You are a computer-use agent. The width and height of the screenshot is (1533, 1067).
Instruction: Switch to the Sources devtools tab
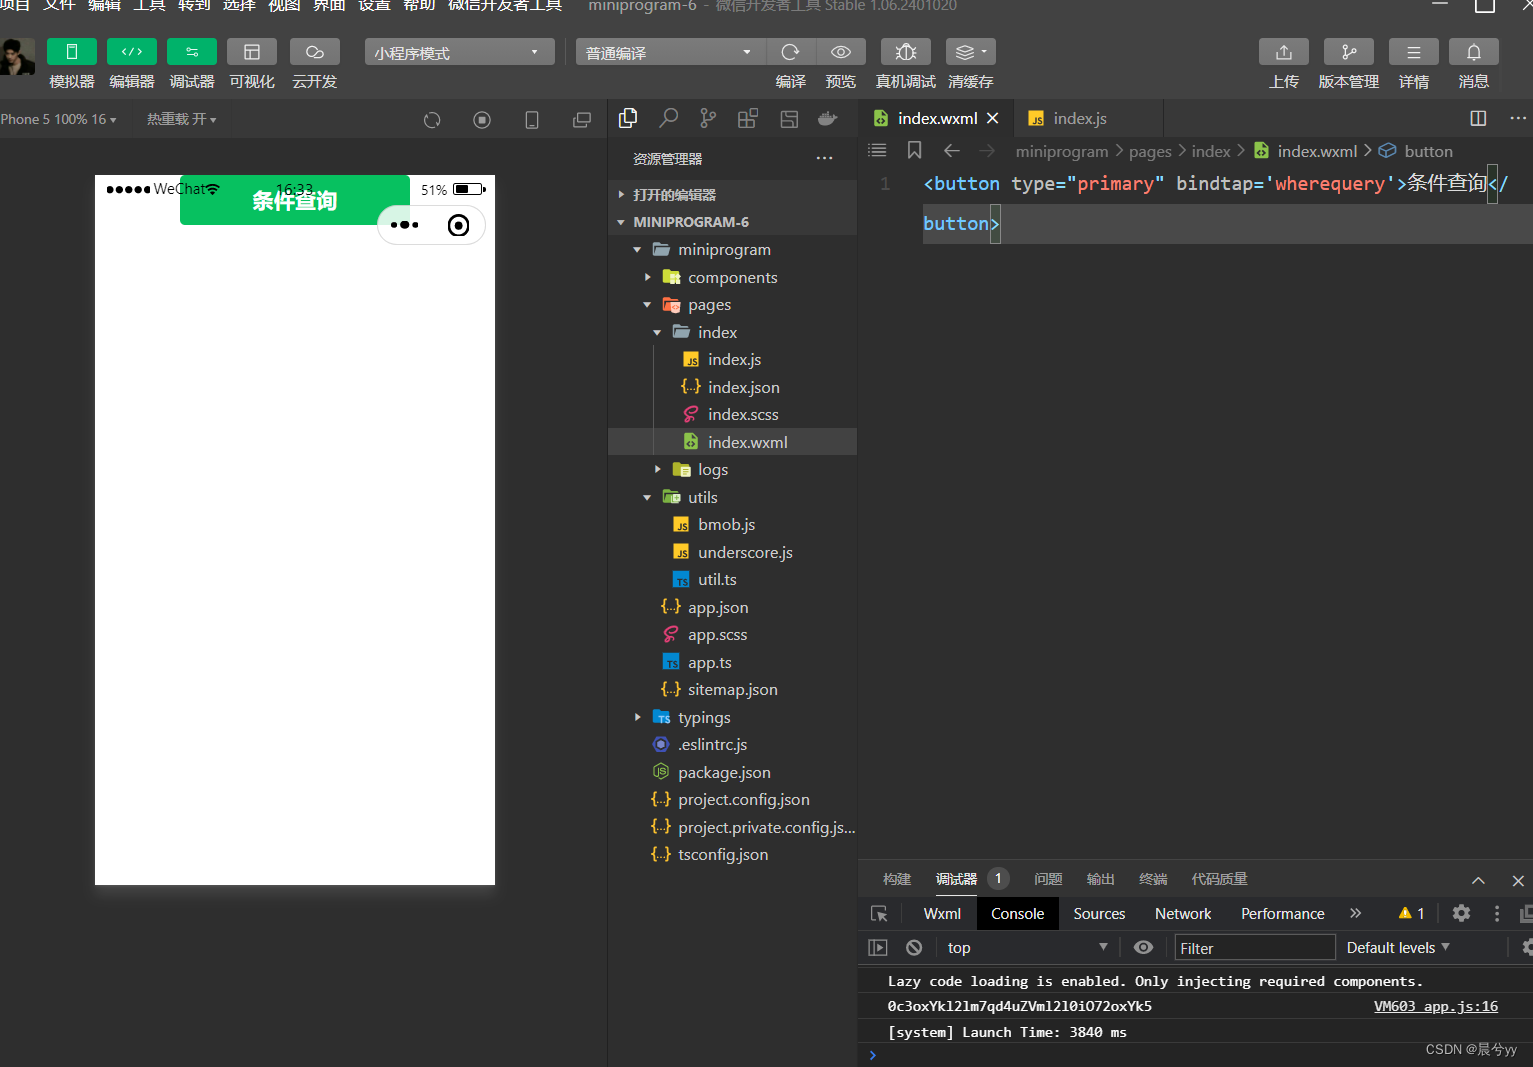tap(1099, 913)
